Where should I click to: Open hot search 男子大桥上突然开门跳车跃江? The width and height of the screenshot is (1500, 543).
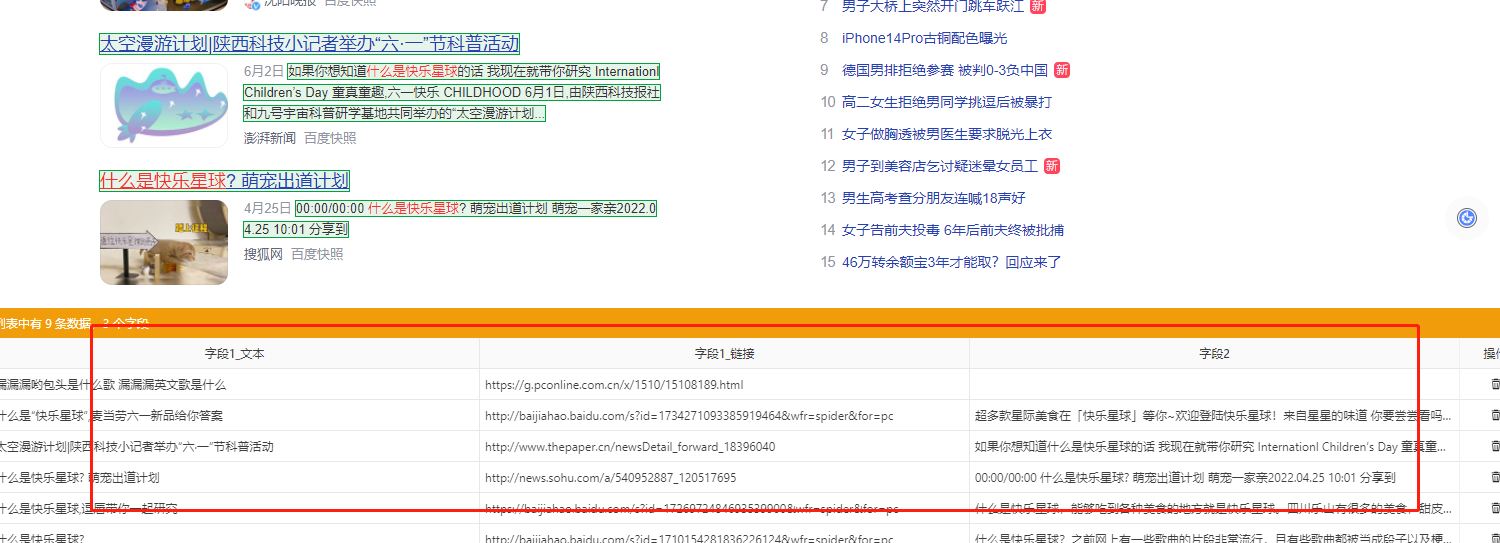[933, 6]
